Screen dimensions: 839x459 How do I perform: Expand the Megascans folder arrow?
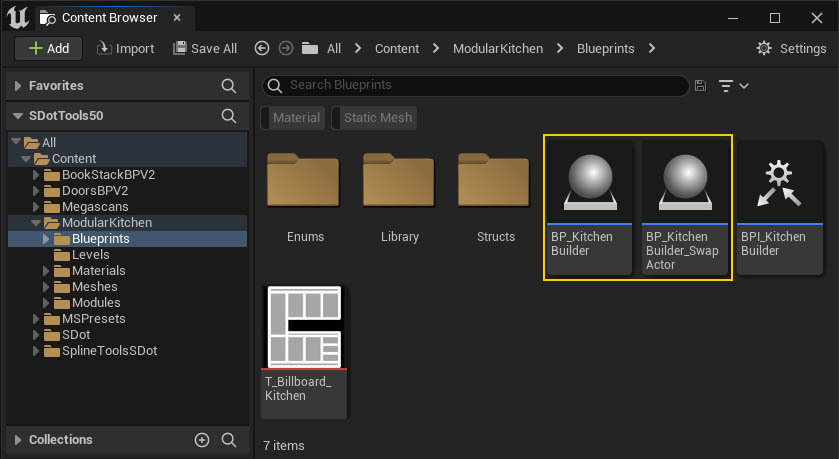tap(36, 207)
